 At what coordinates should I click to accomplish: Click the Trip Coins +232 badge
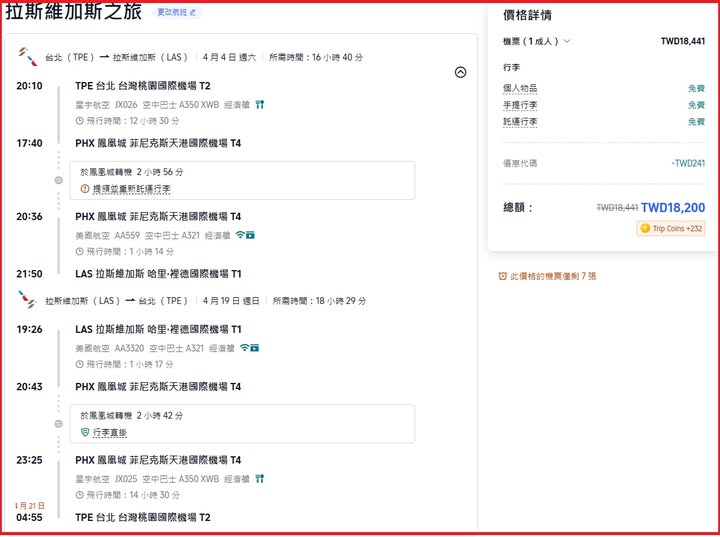tap(671, 229)
